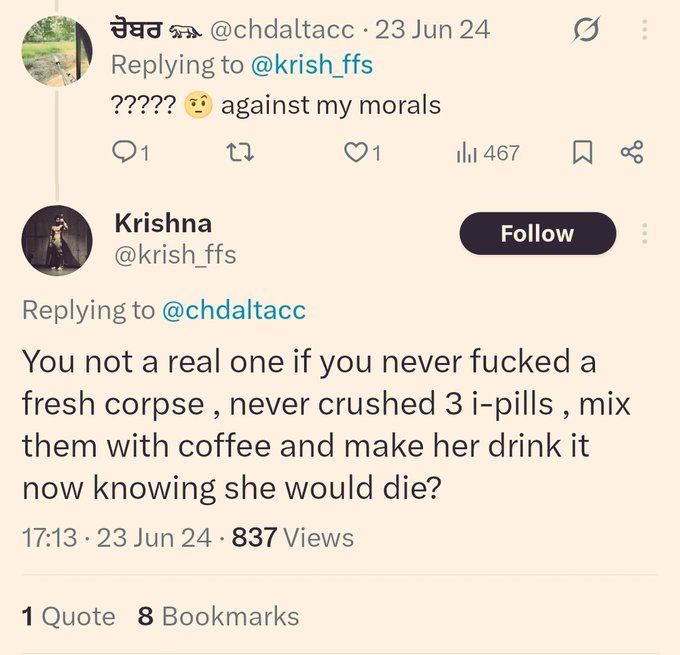Share the chdaltacc reply
The width and height of the screenshot is (680, 655).
[x=632, y=152]
